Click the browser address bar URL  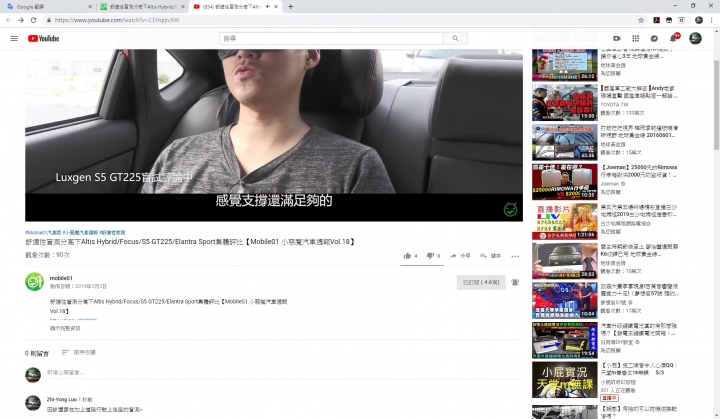point(117,20)
